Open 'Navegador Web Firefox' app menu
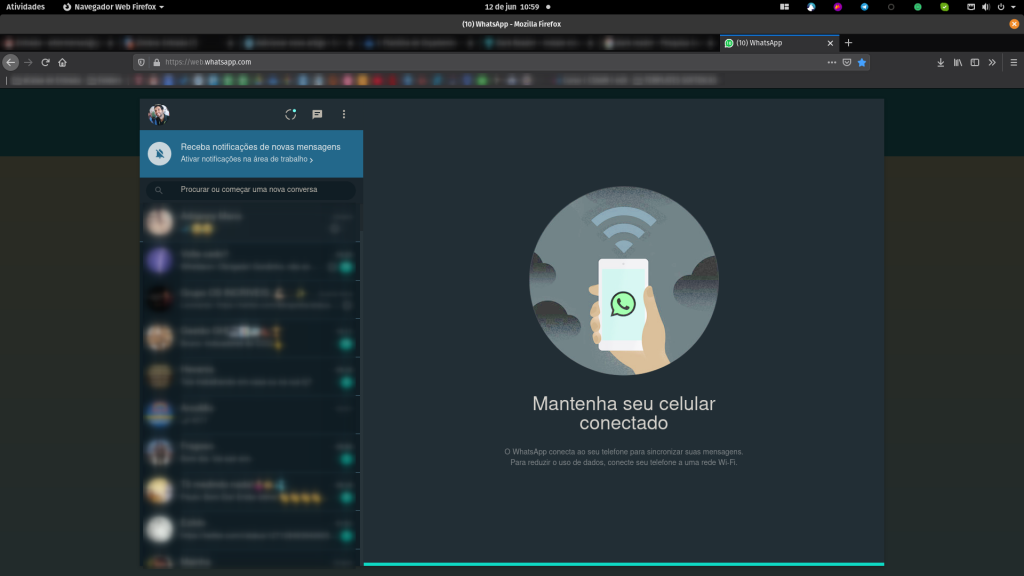The image size is (1024, 576). click(113, 7)
